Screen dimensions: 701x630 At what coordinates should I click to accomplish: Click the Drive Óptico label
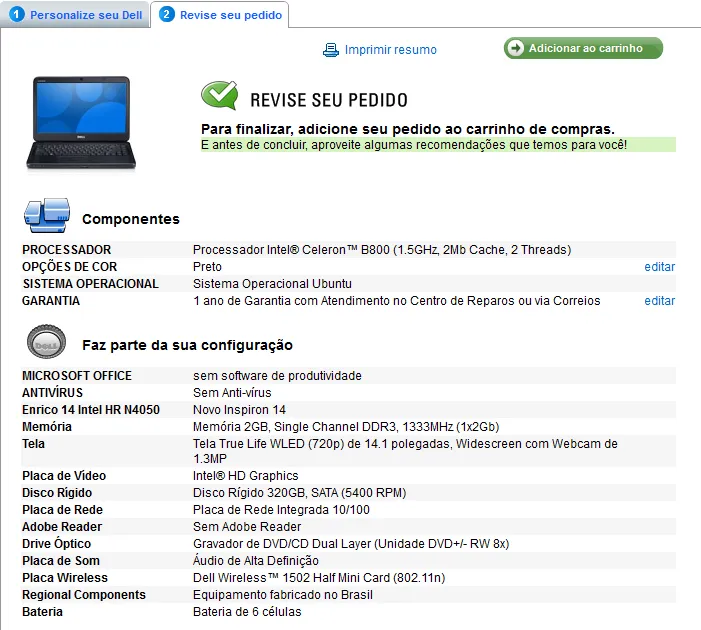coord(56,544)
